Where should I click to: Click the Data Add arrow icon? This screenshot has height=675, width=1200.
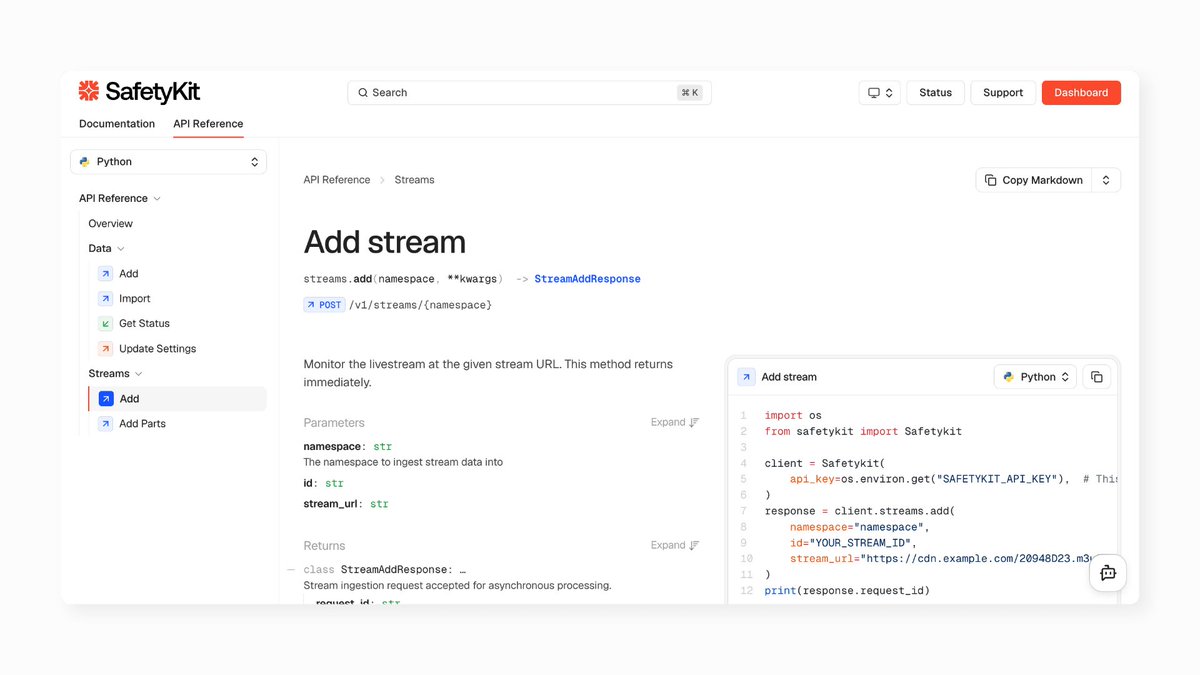tap(105, 274)
